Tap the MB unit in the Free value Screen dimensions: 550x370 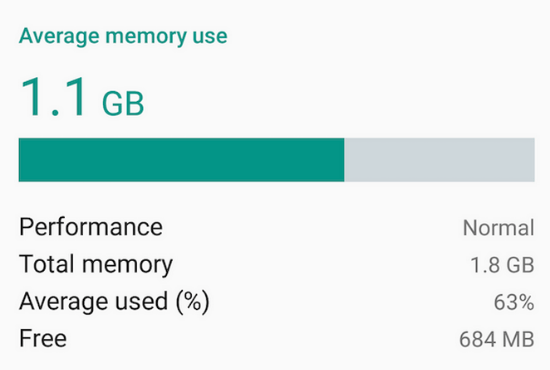[518, 339]
